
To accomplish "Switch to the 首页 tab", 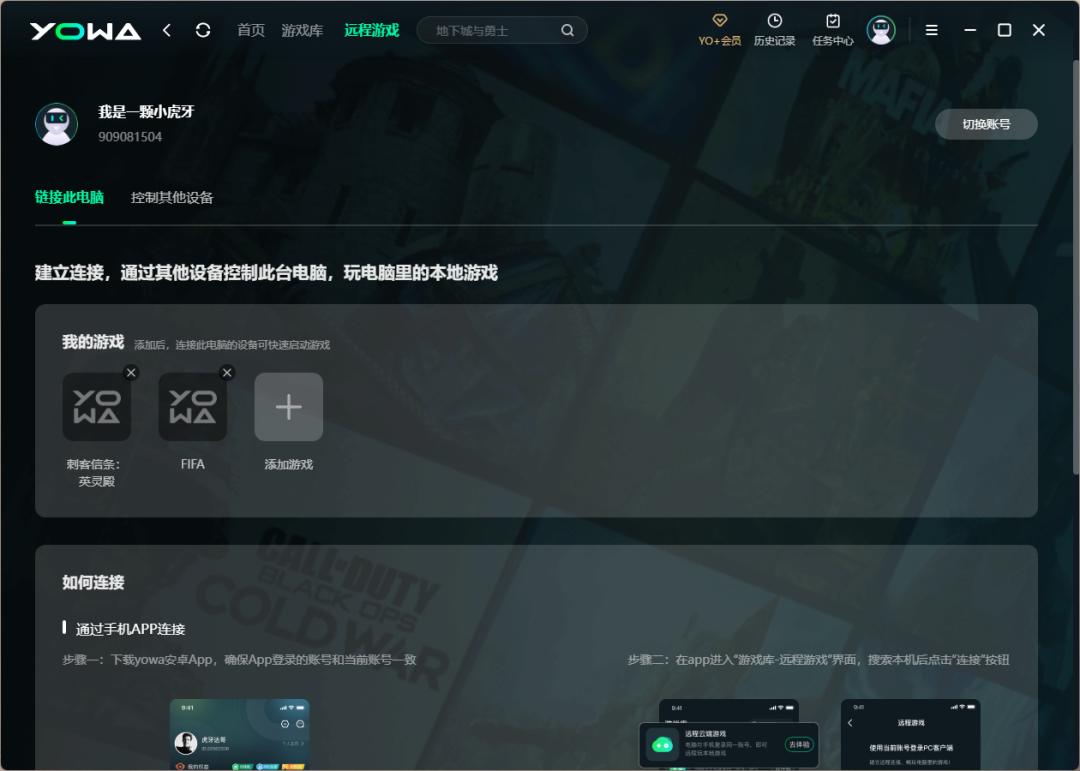I will pyautogui.click(x=250, y=30).
